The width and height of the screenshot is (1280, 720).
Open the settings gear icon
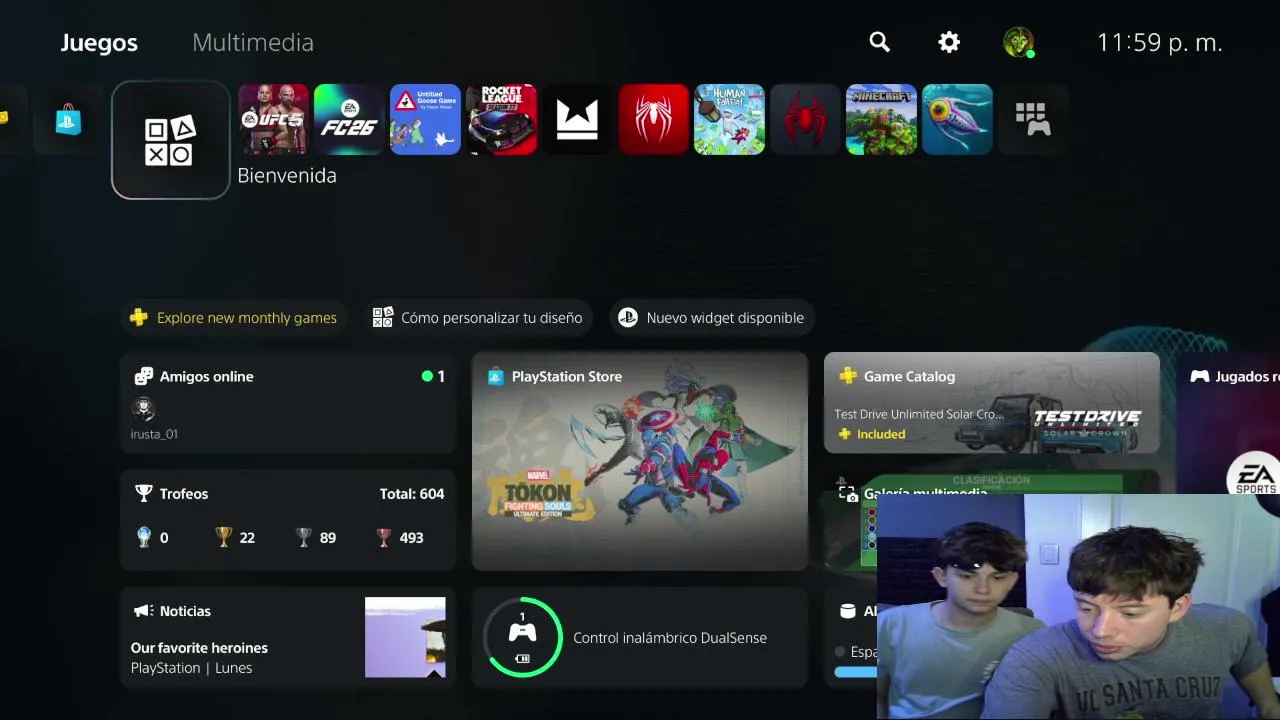click(949, 42)
